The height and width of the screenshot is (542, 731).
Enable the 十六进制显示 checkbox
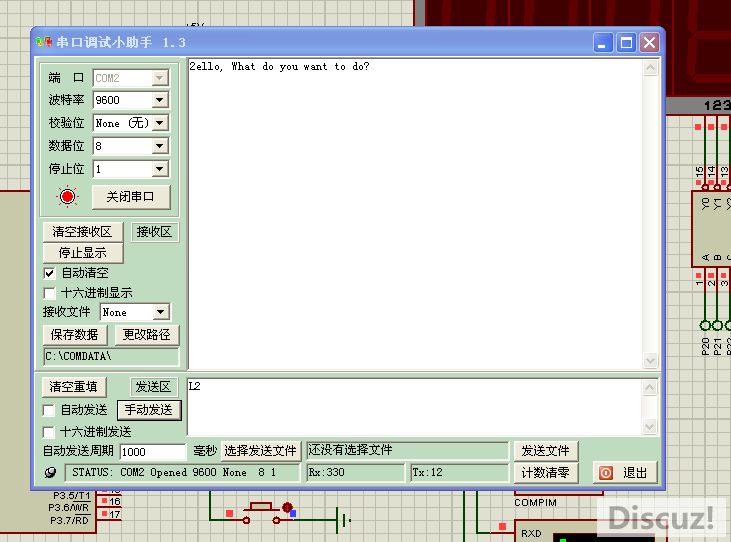pyautogui.click(x=49, y=293)
